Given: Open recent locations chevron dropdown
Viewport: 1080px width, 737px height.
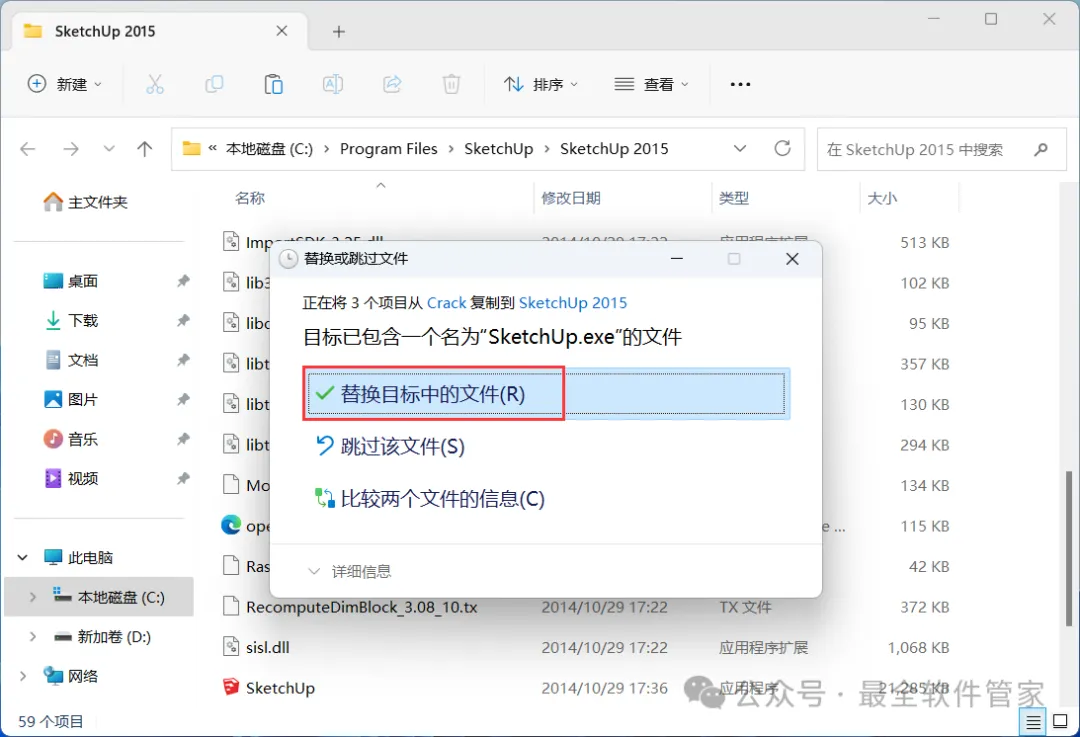Looking at the screenshot, I should point(109,149).
